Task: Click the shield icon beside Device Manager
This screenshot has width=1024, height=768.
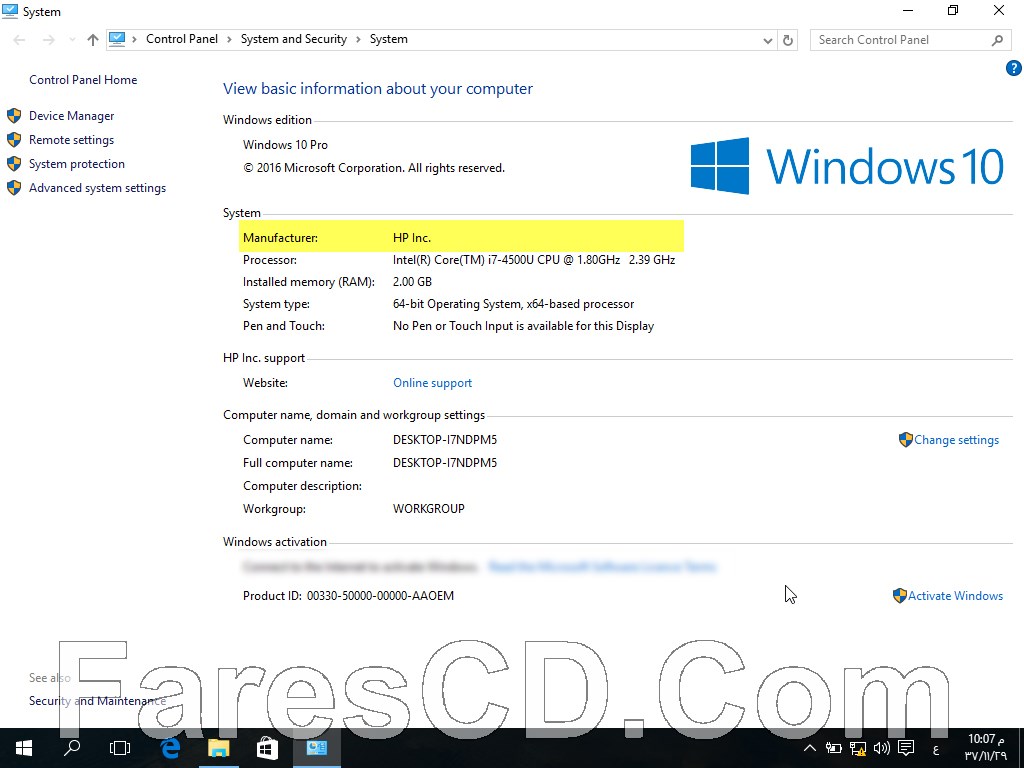Action: 14,116
